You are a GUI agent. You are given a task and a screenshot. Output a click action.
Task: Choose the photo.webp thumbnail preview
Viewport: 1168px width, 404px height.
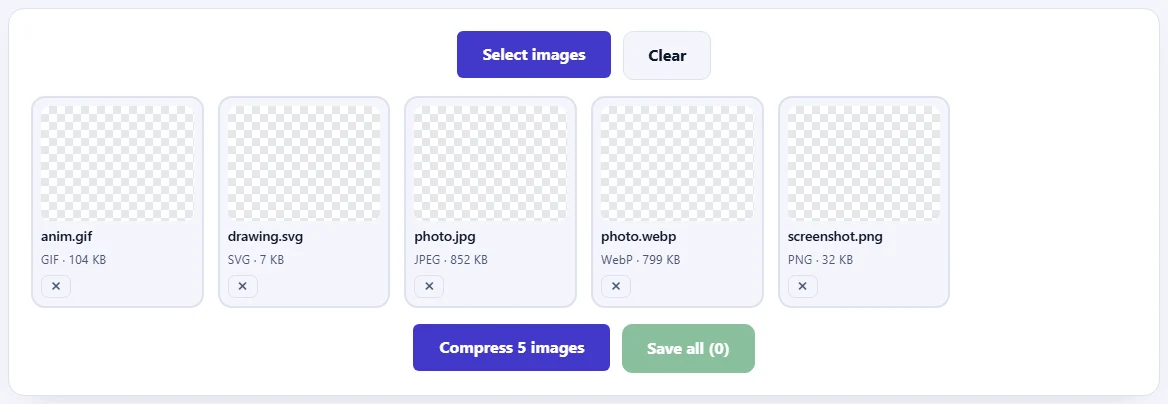677,162
